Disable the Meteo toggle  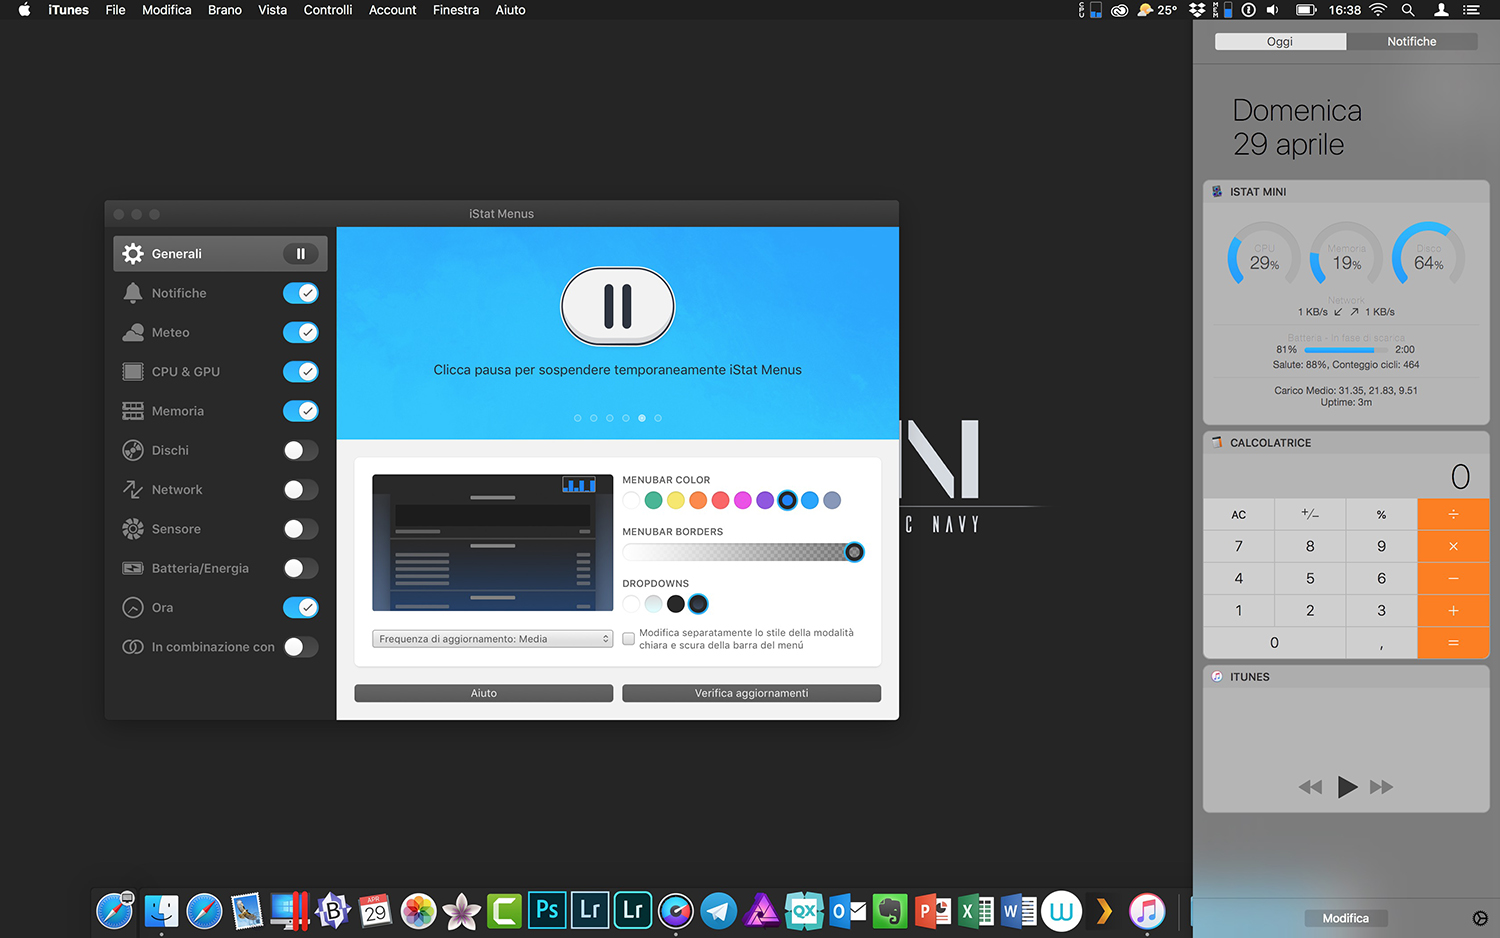point(300,332)
